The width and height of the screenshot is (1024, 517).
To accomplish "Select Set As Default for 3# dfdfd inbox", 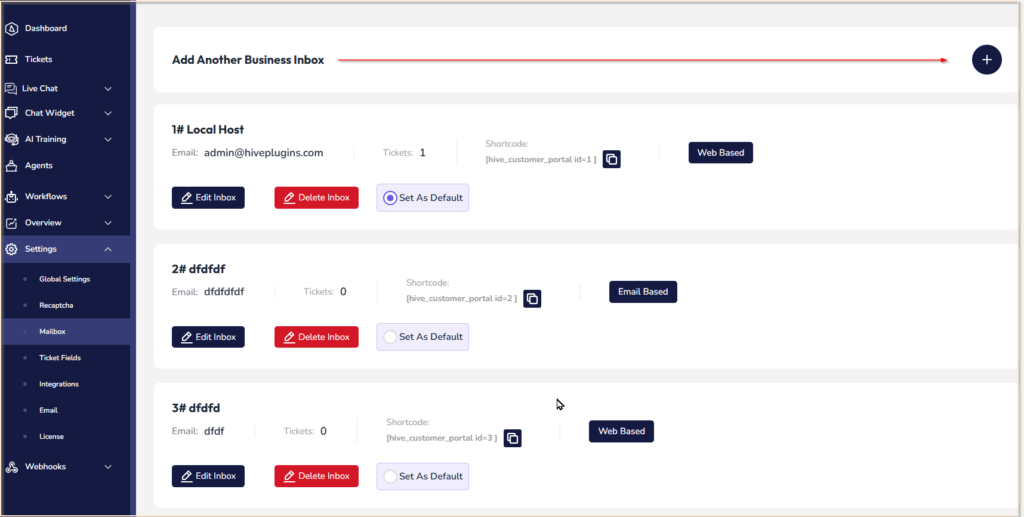I will [423, 476].
